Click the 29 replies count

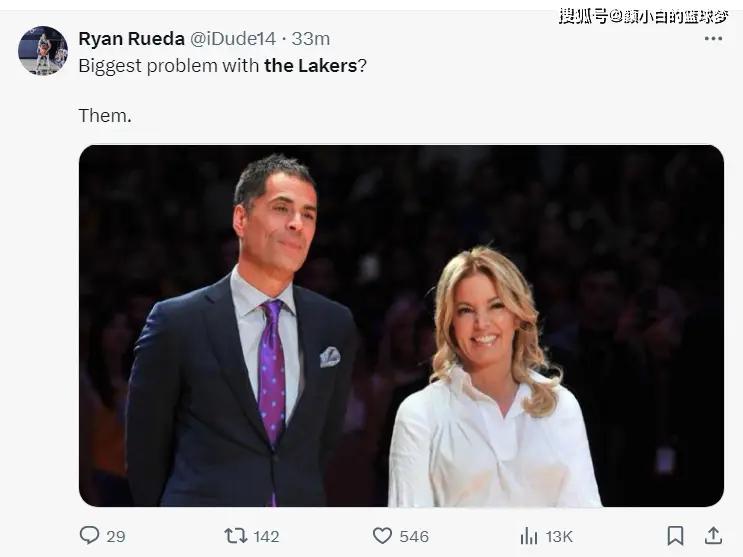click(x=116, y=537)
